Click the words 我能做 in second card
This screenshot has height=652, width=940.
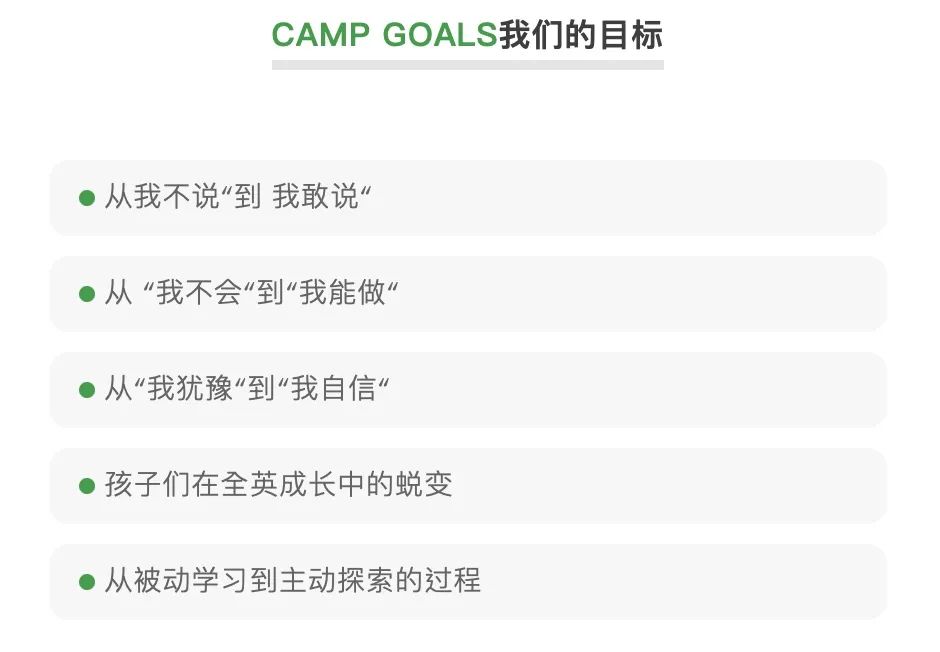click(342, 292)
